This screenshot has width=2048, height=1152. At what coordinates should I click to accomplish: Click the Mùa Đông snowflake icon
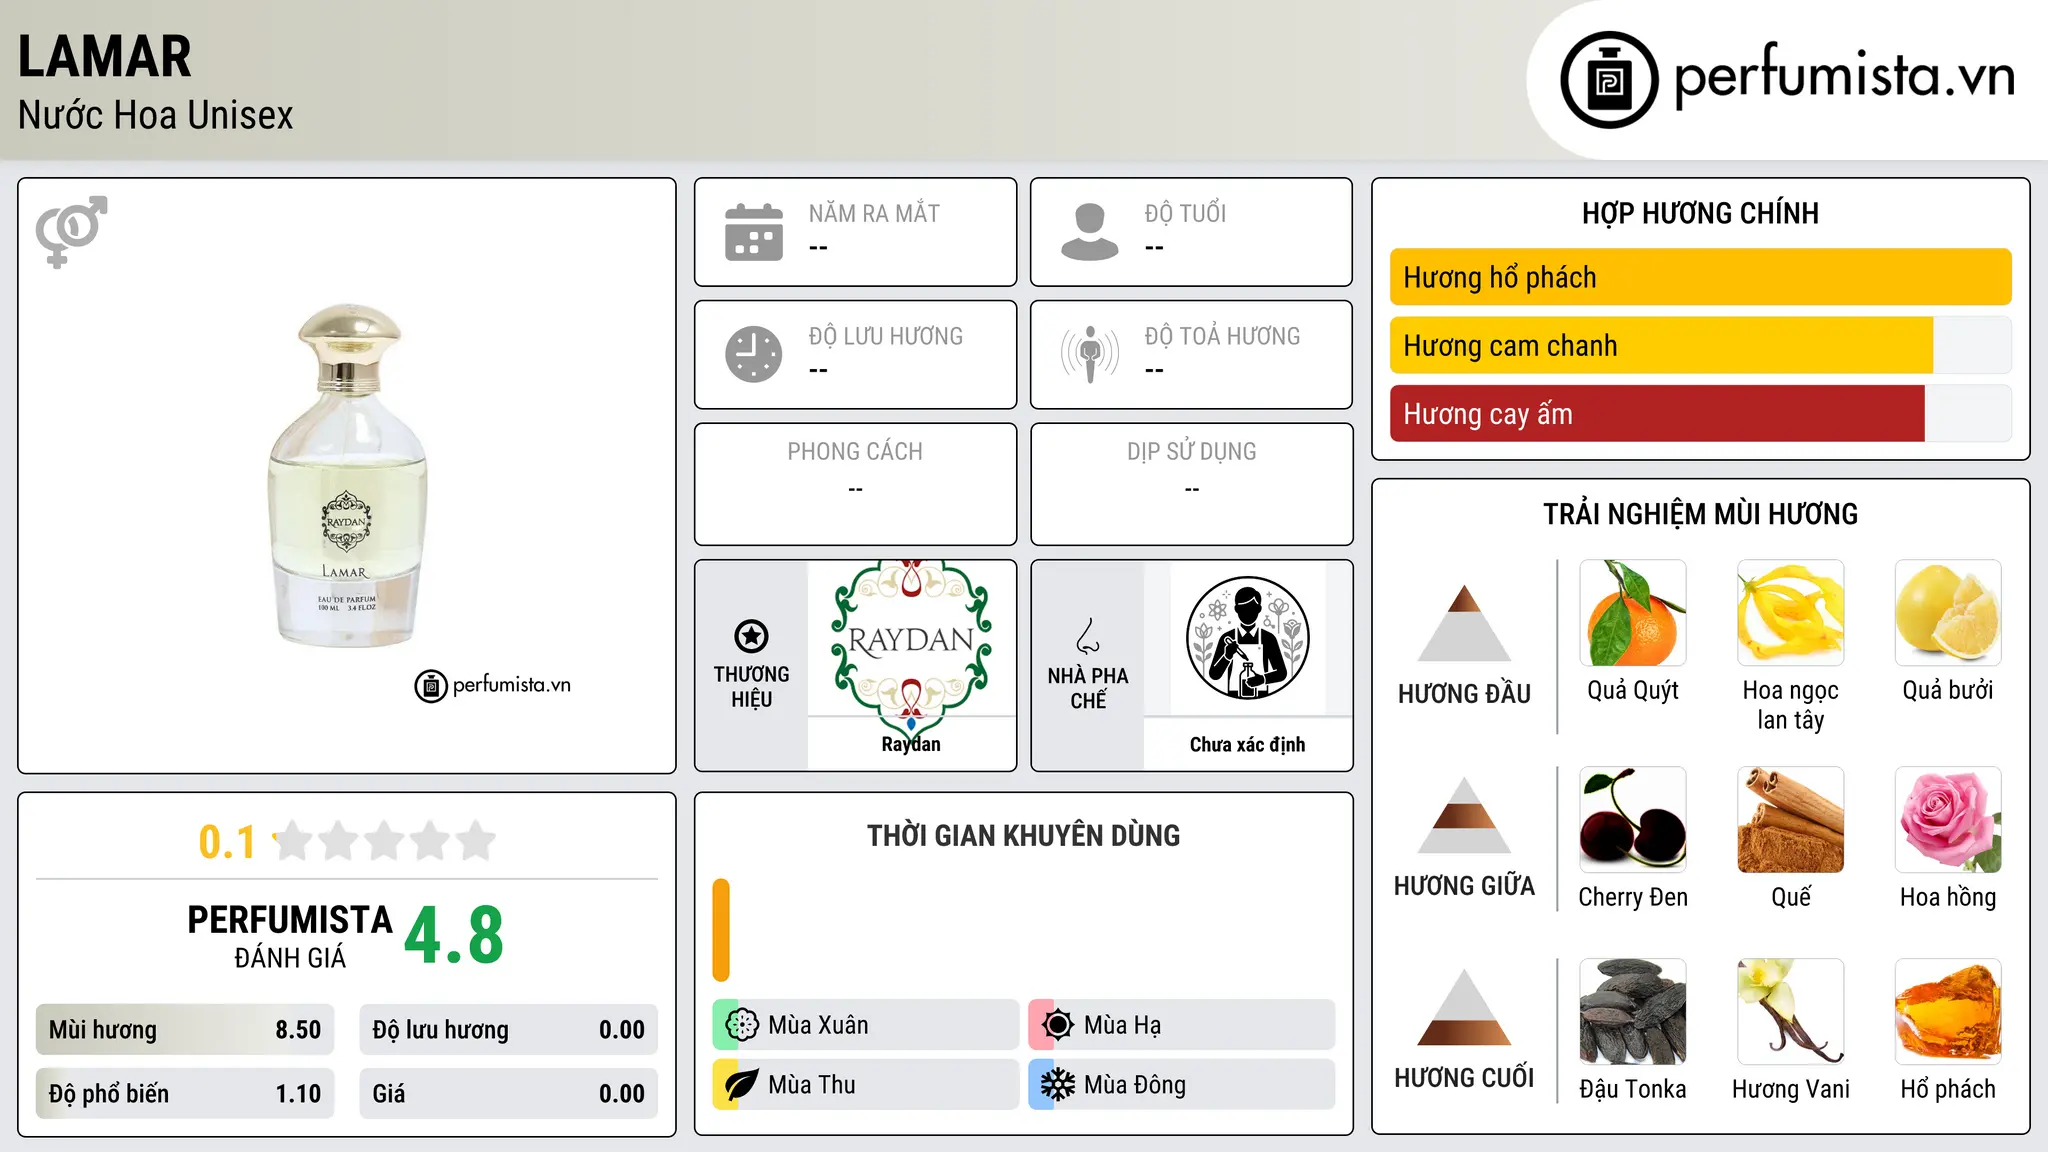[x=1058, y=1085]
